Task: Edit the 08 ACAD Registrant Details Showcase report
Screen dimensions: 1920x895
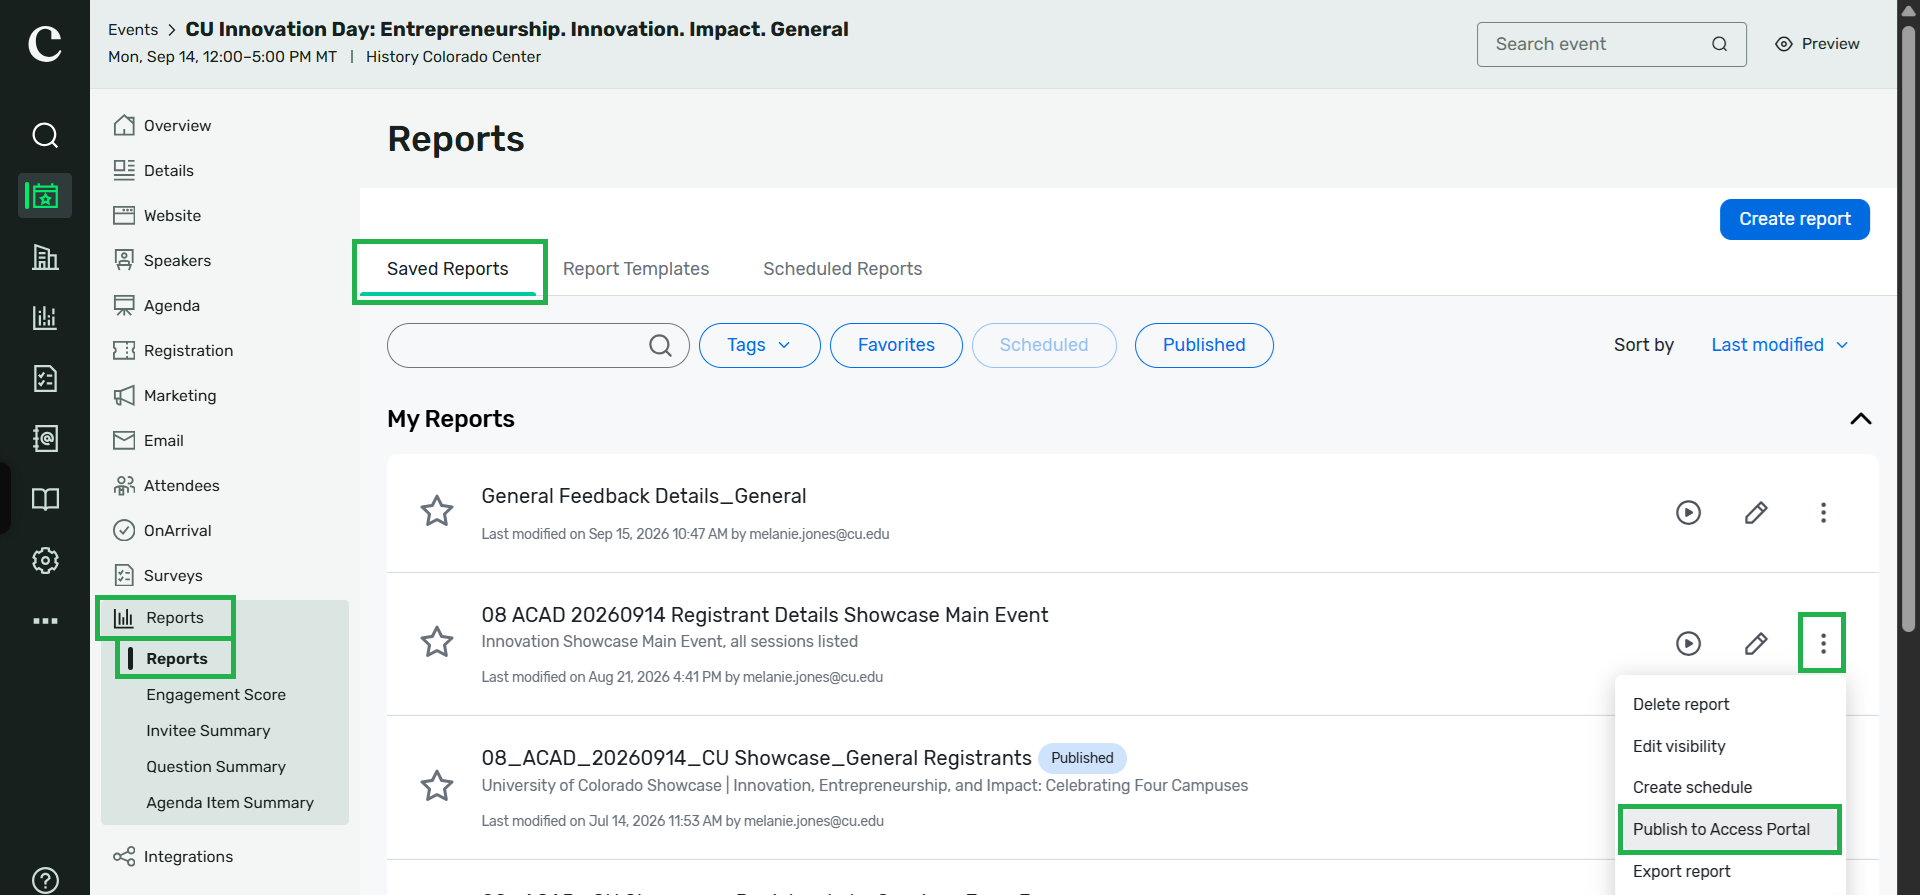Action: coord(1756,643)
